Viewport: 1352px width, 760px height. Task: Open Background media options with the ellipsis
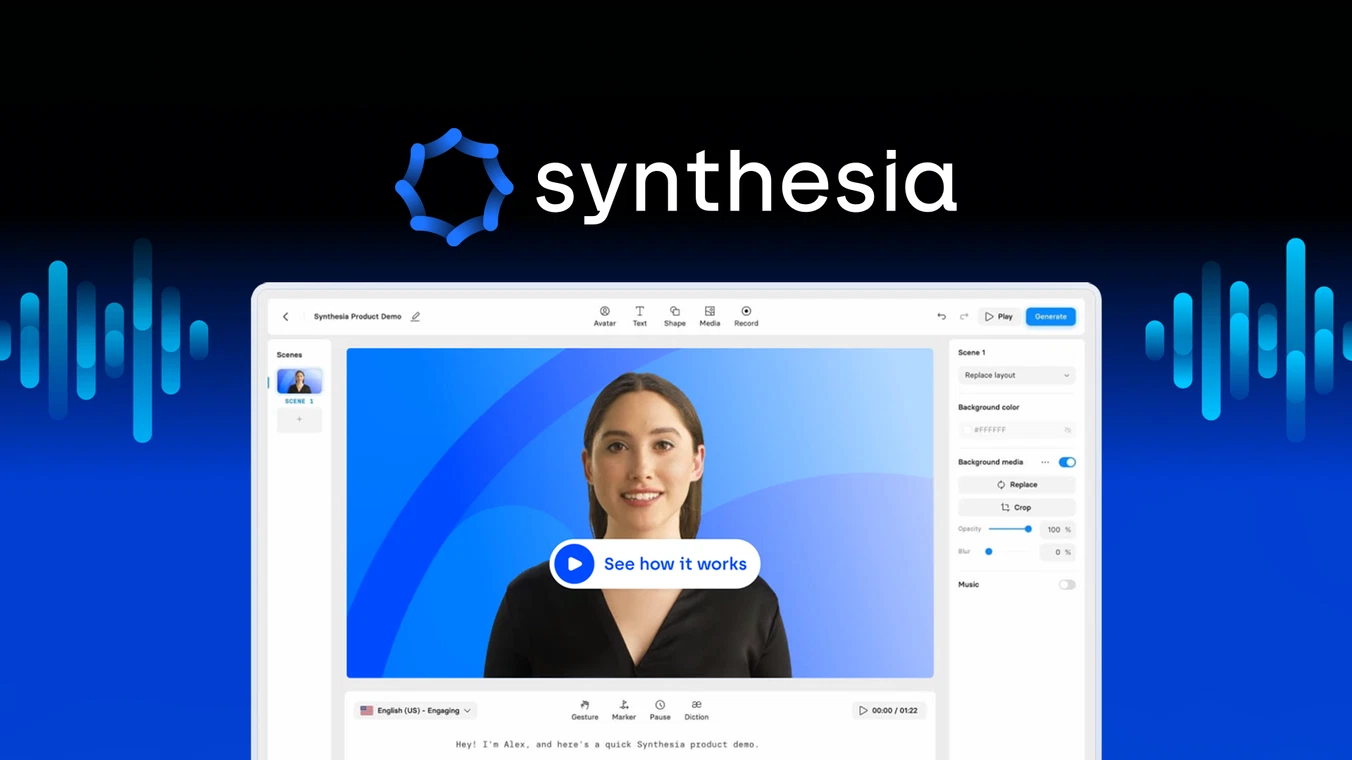[1045, 462]
